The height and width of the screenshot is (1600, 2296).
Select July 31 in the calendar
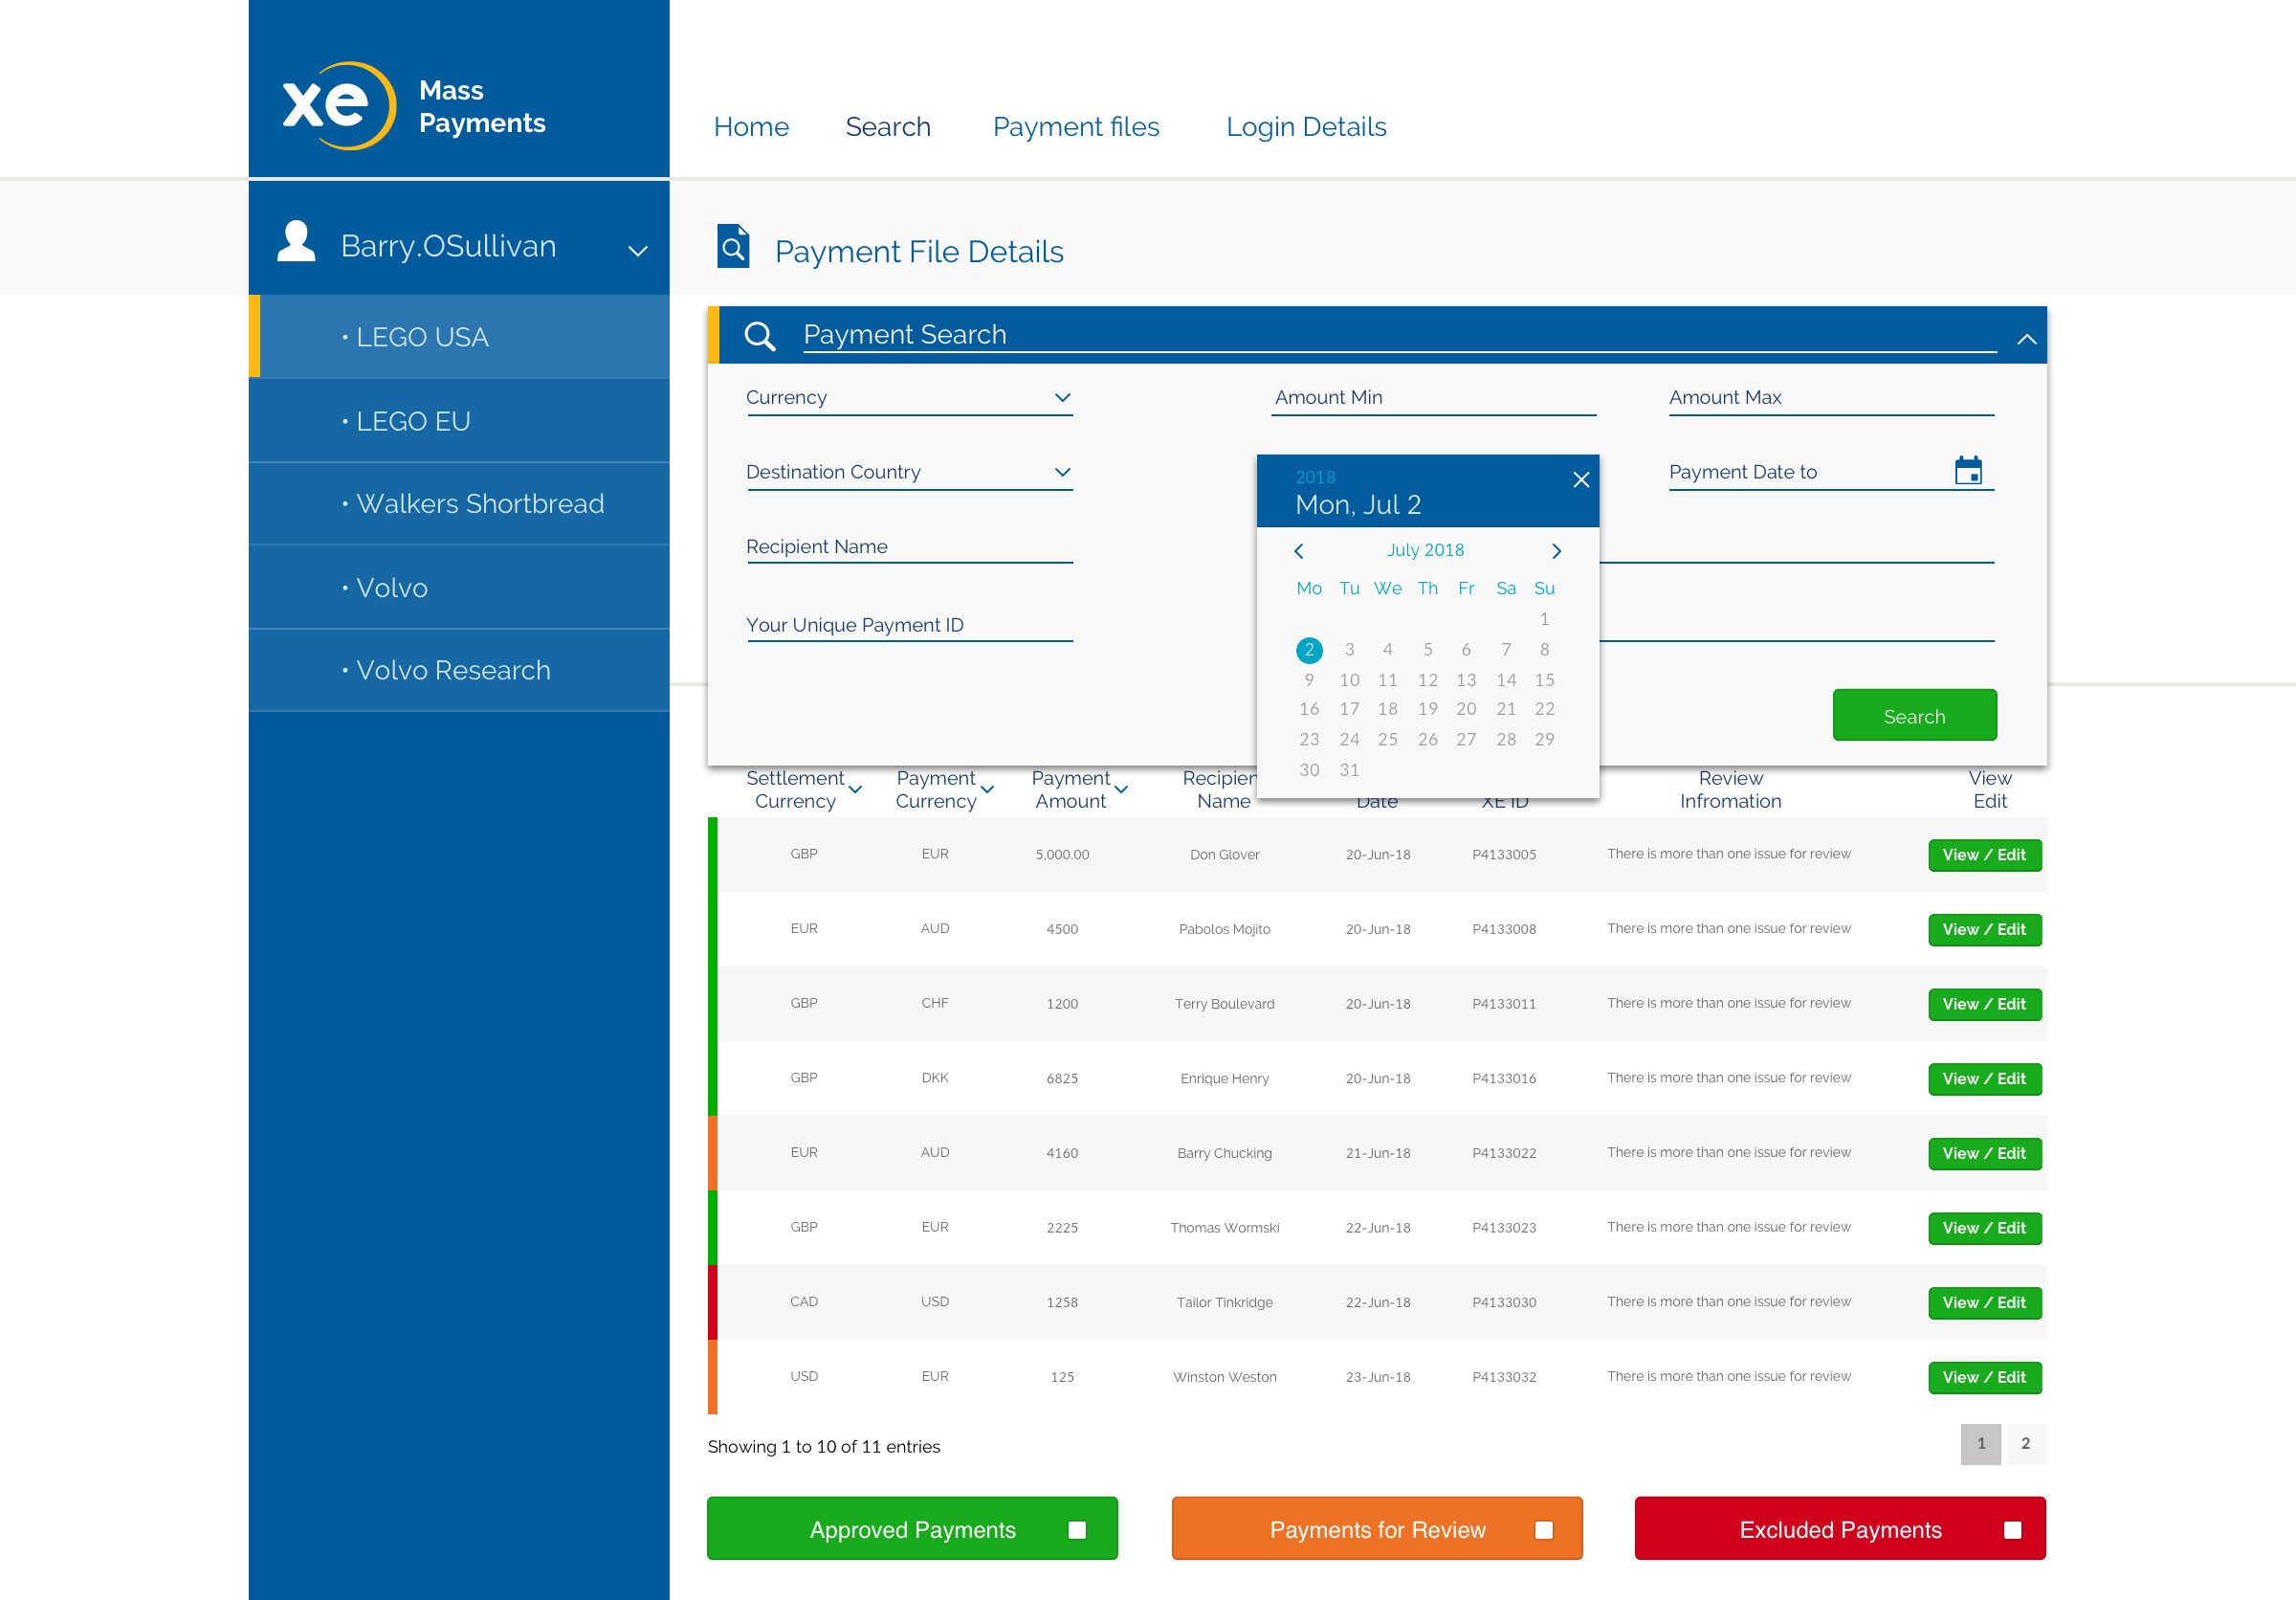1349,770
